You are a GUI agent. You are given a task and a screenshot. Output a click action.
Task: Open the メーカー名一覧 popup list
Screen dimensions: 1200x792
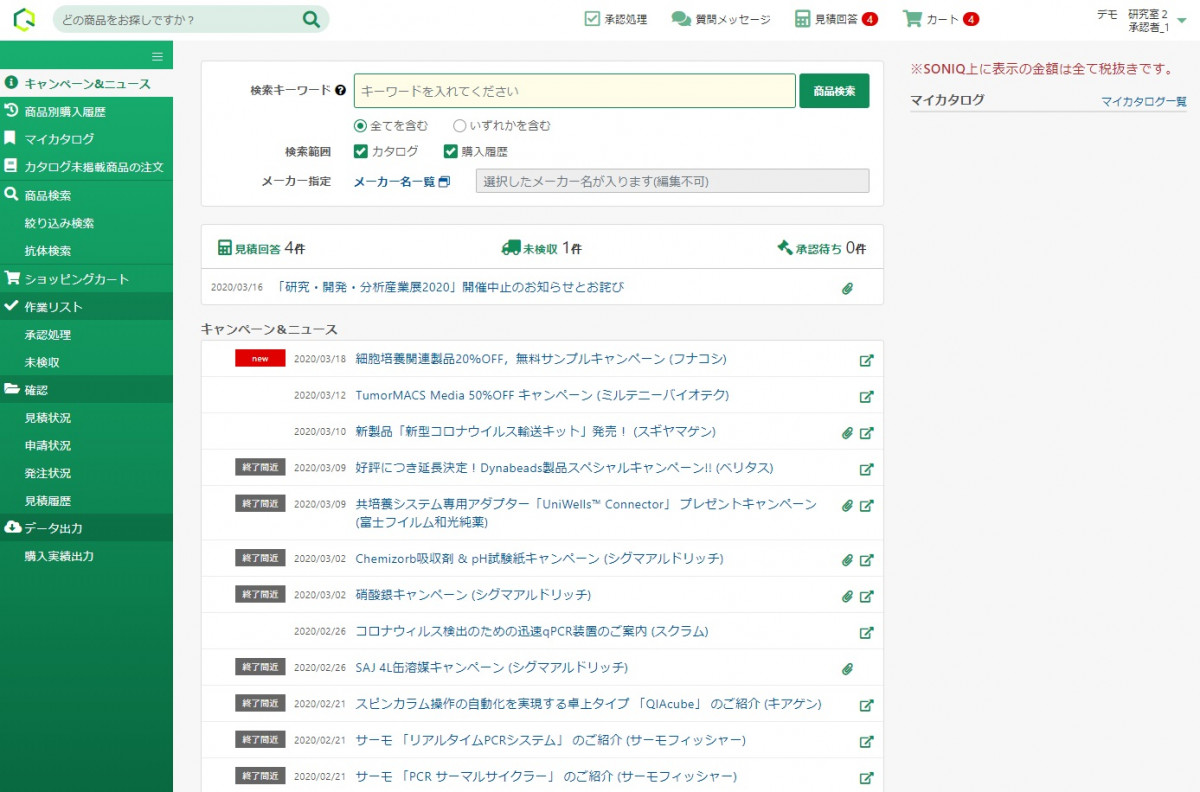coord(402,181)
